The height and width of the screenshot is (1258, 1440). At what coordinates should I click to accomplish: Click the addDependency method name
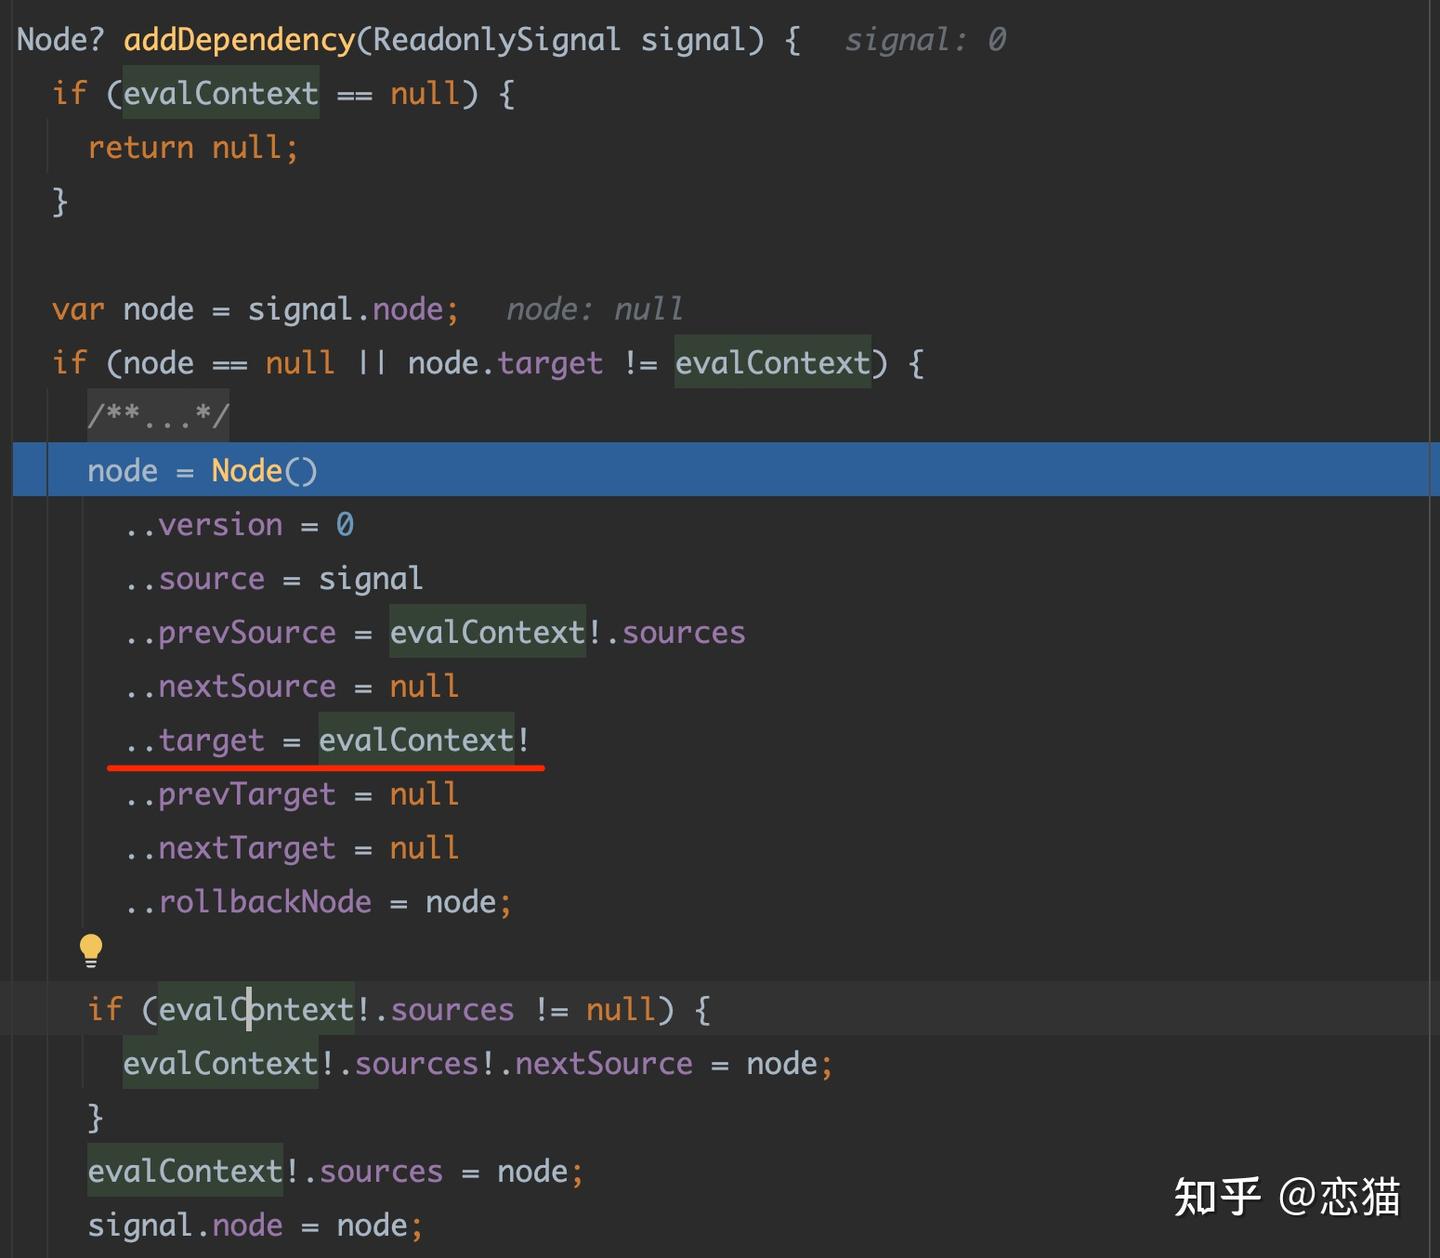[239, 40]
